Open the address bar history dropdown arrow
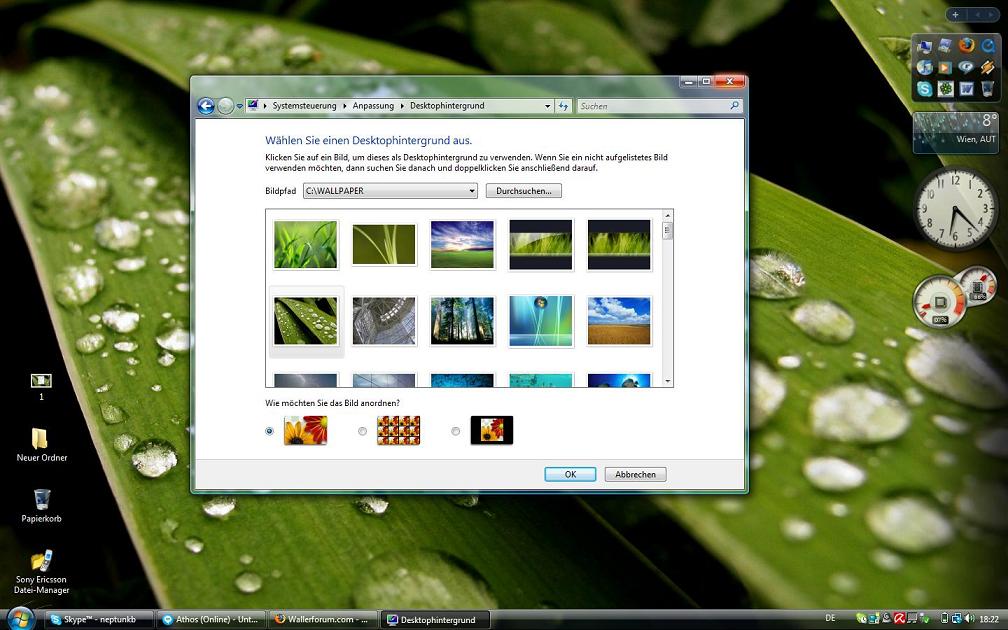Viewport: 1008px width, 630px height. 547,106
